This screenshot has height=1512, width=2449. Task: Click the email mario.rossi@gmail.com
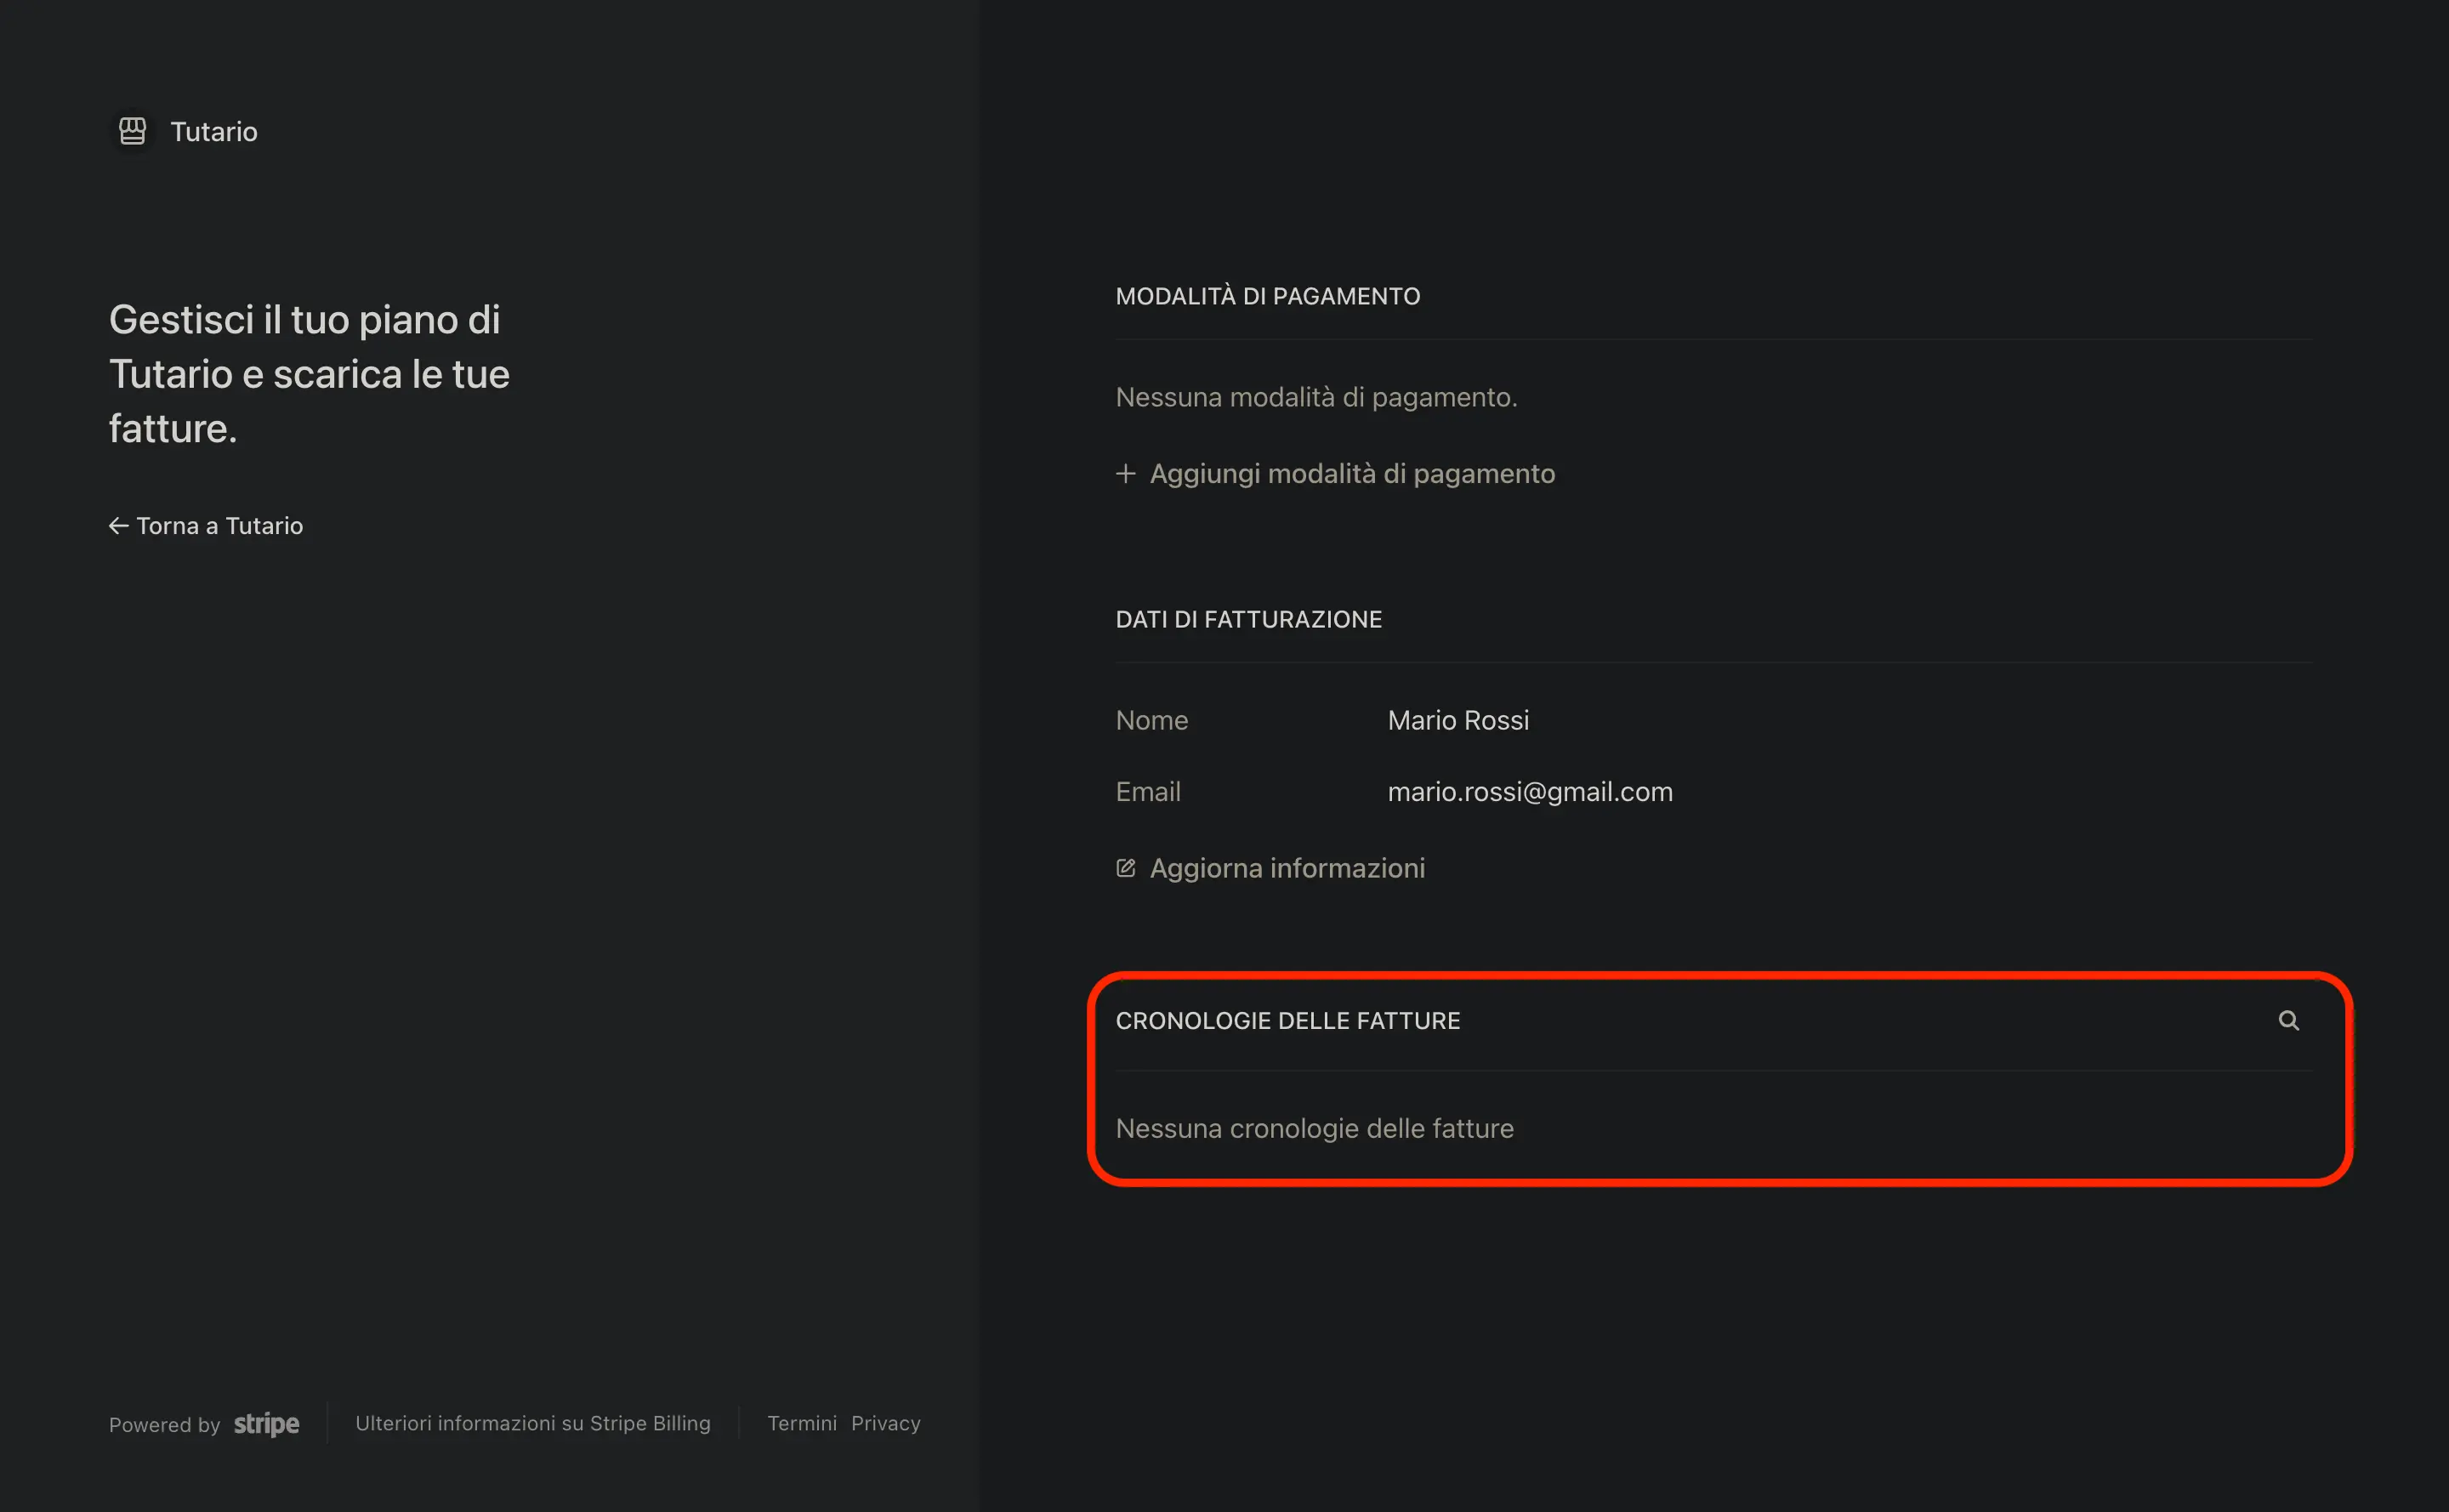pyautogui.click(x=1529, y=792)
